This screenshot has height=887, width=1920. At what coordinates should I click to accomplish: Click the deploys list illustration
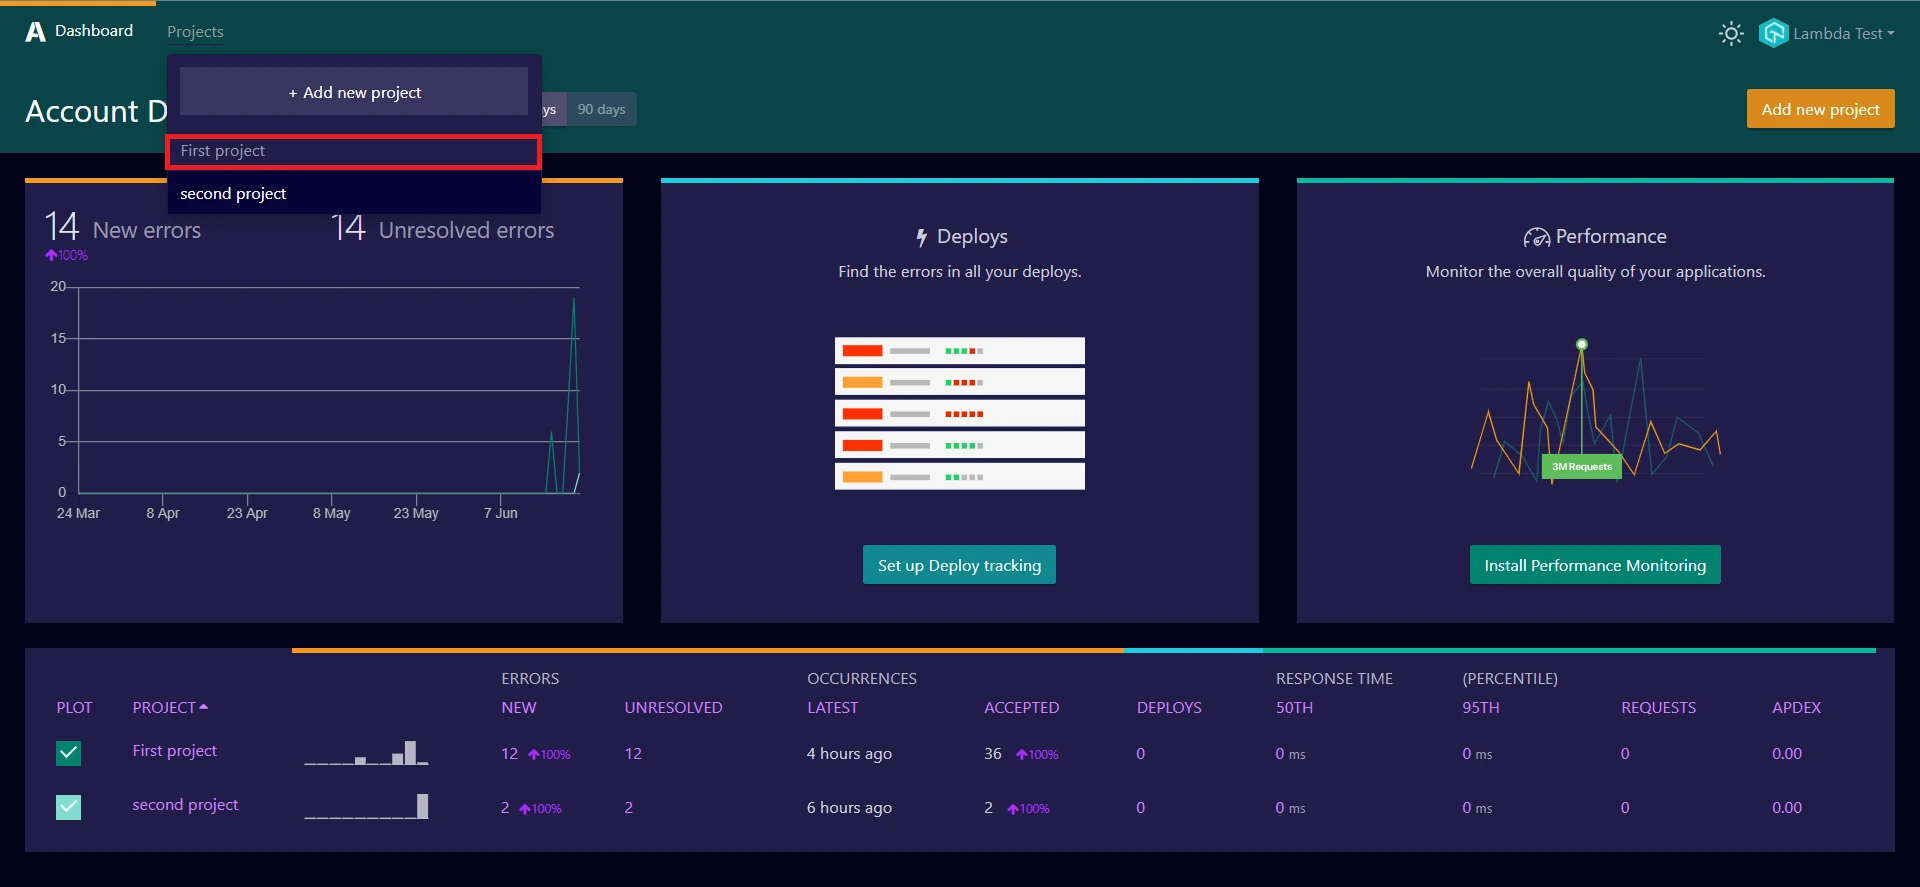coord(959,413)
